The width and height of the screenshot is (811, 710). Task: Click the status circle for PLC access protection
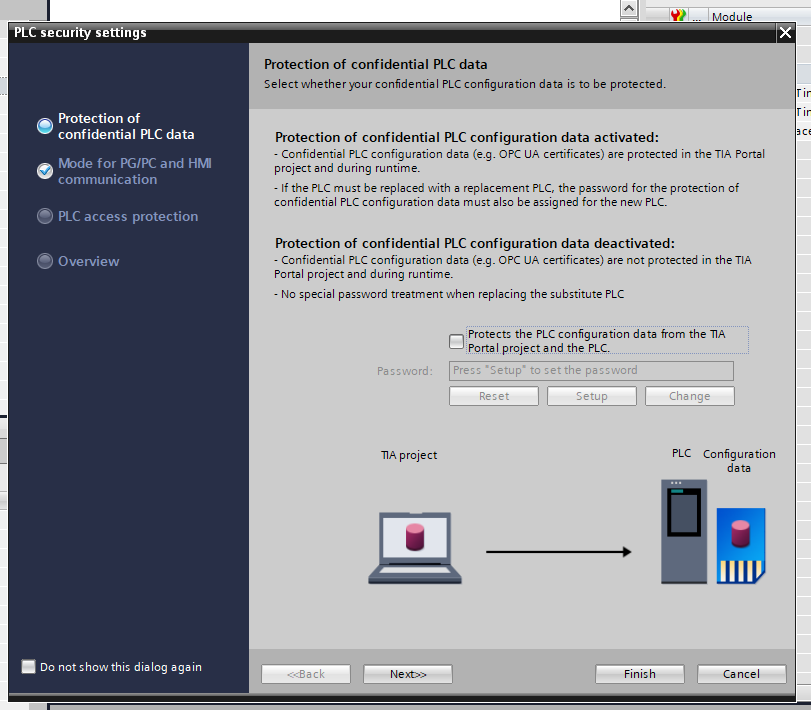(x=45, y=216)
